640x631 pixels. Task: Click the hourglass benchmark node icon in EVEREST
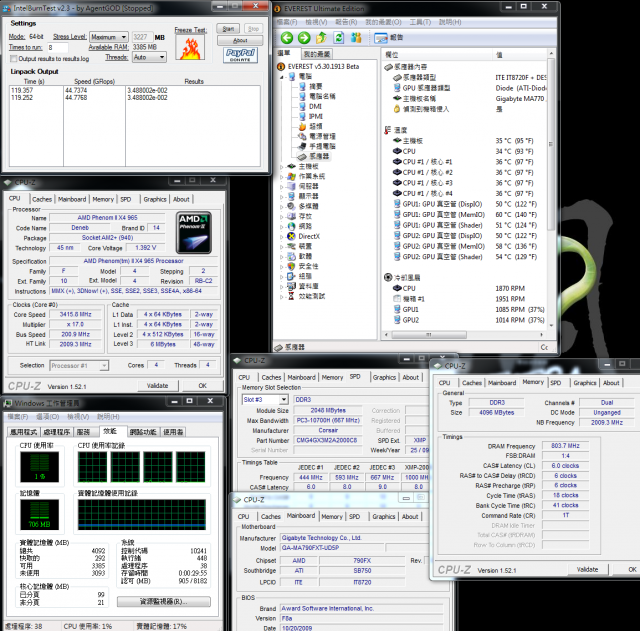(x=291, y=296)
